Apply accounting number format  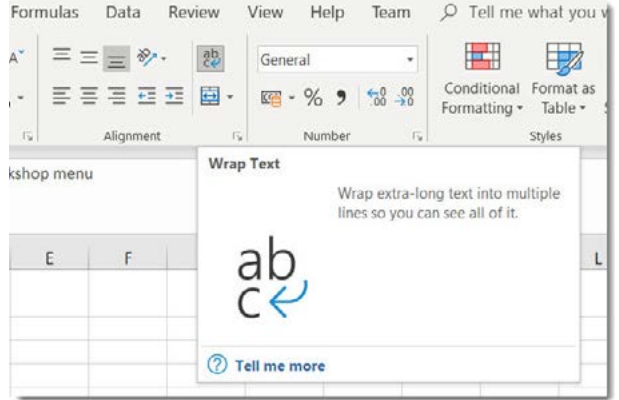pos(271,98)
